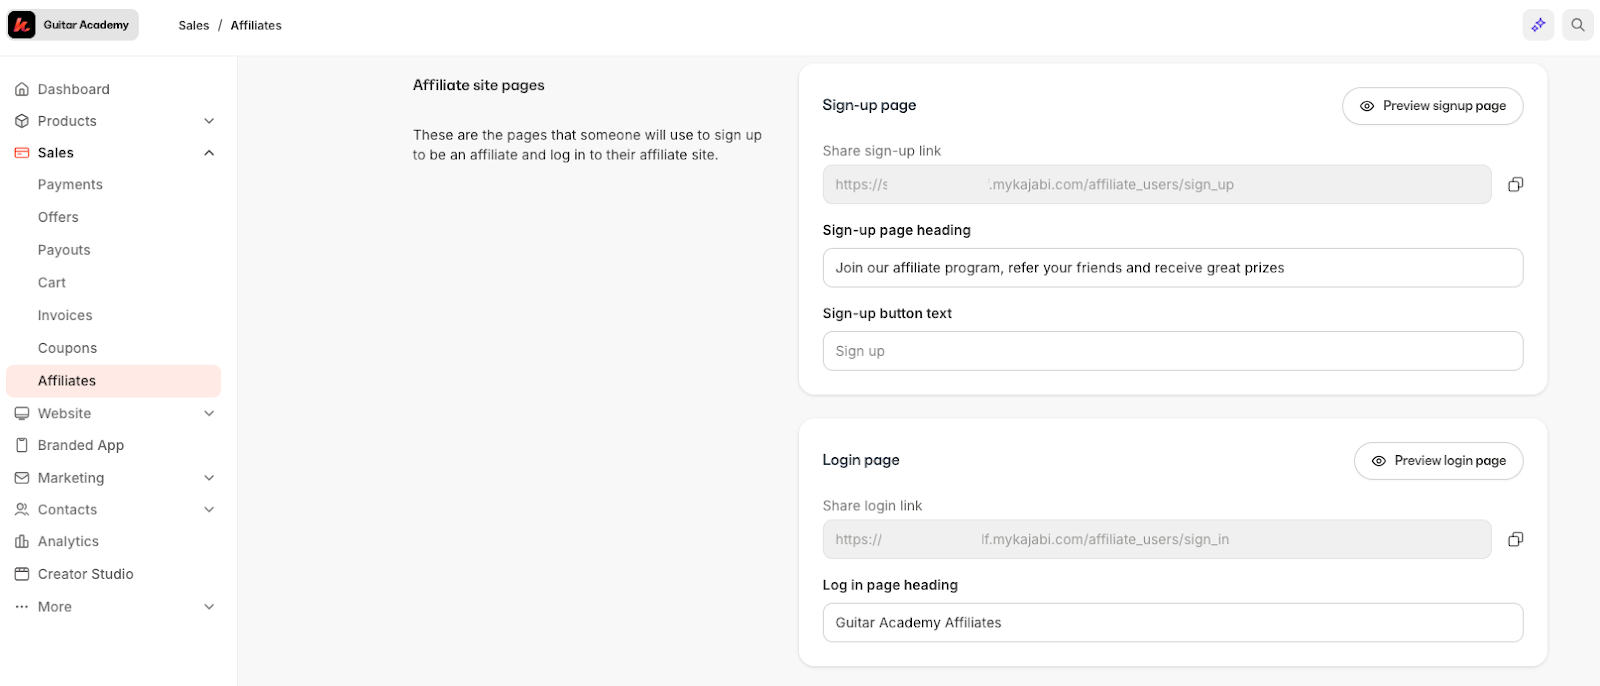The width and height of the screenshot is (1600, 686).
Task: Open the search magnifier icon
Action: click(1578, 25)
